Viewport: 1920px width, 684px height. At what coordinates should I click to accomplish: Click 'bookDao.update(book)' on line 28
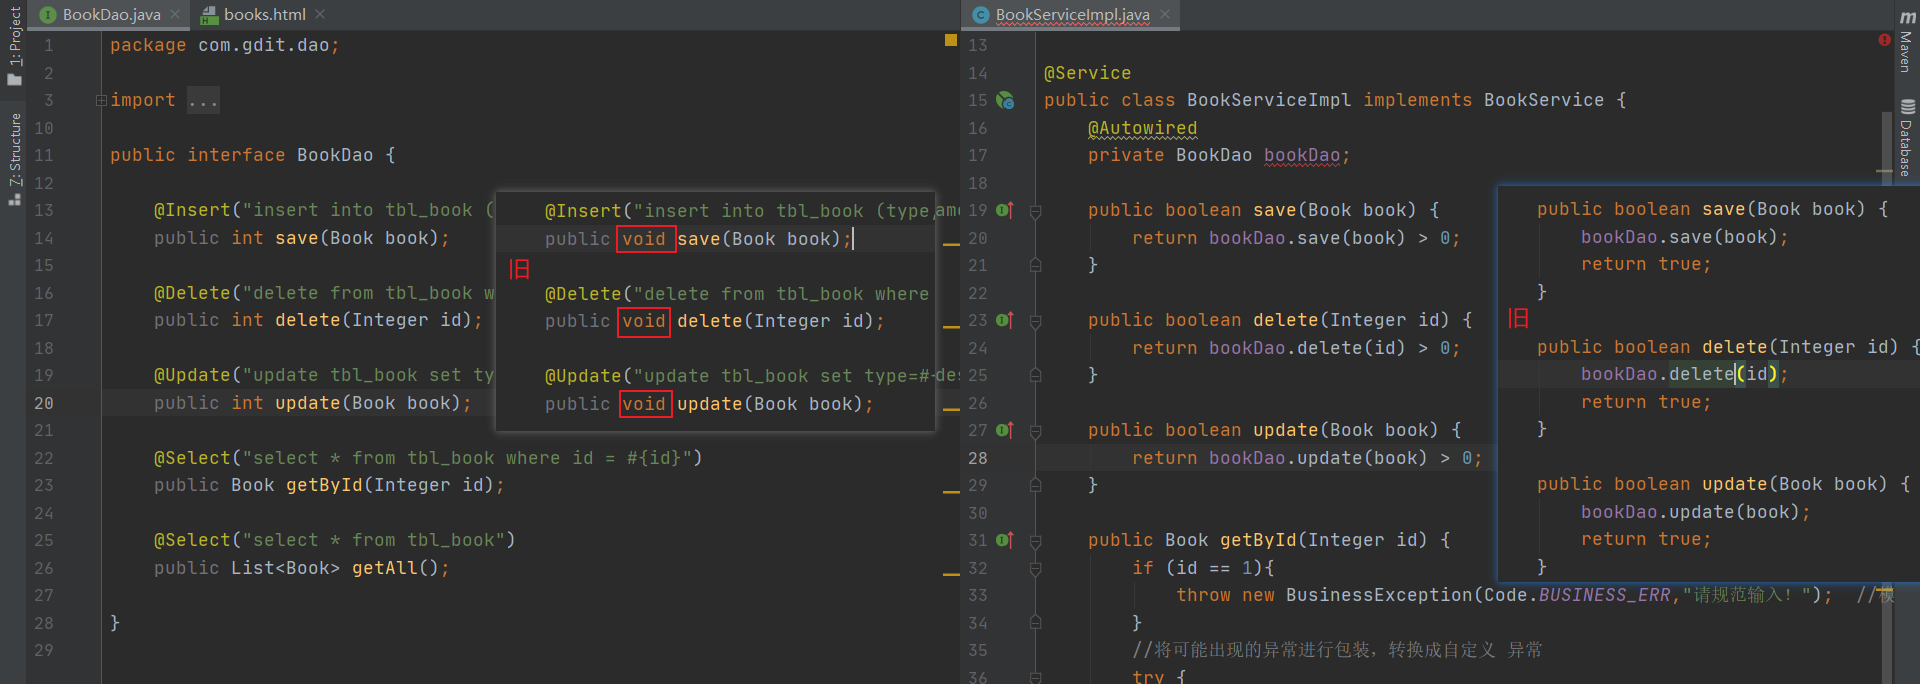click(1318, 458)
